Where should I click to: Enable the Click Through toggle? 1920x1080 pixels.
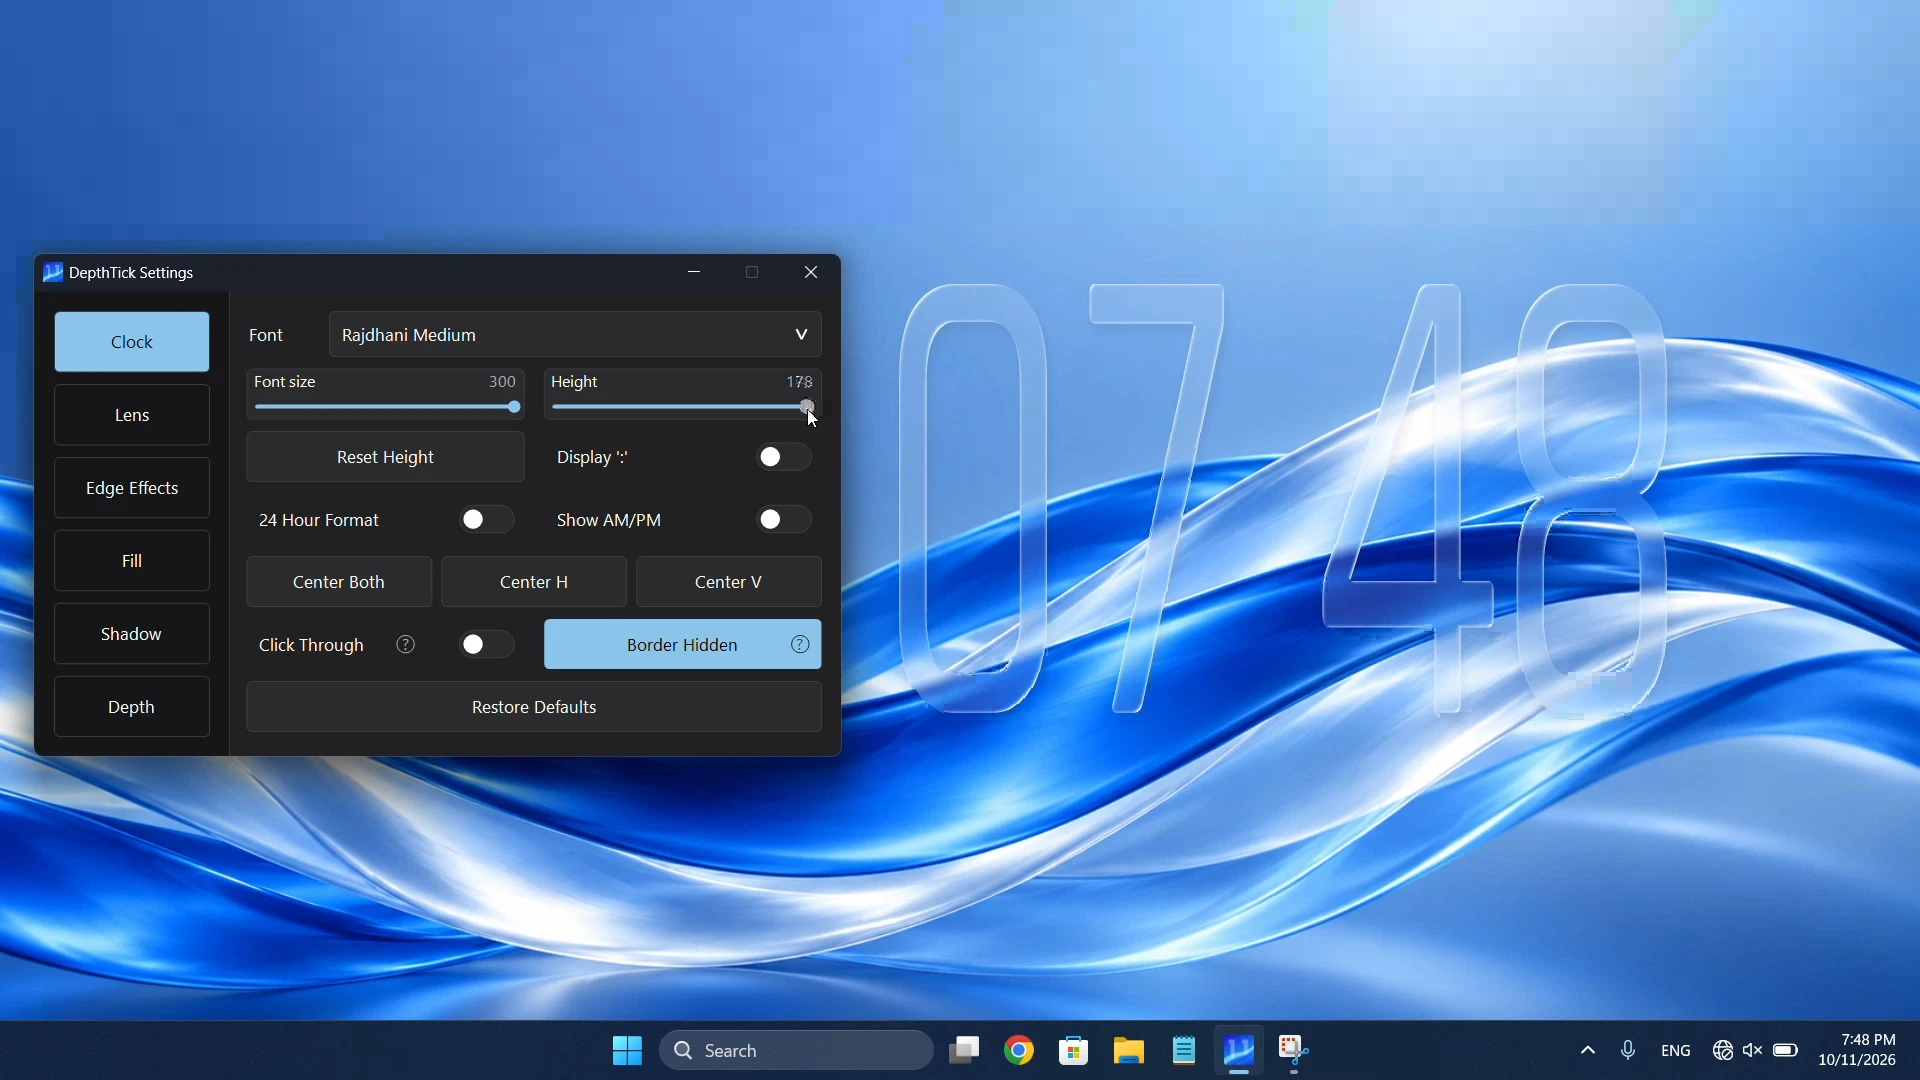pyautogui.click(x=487, y=645)
